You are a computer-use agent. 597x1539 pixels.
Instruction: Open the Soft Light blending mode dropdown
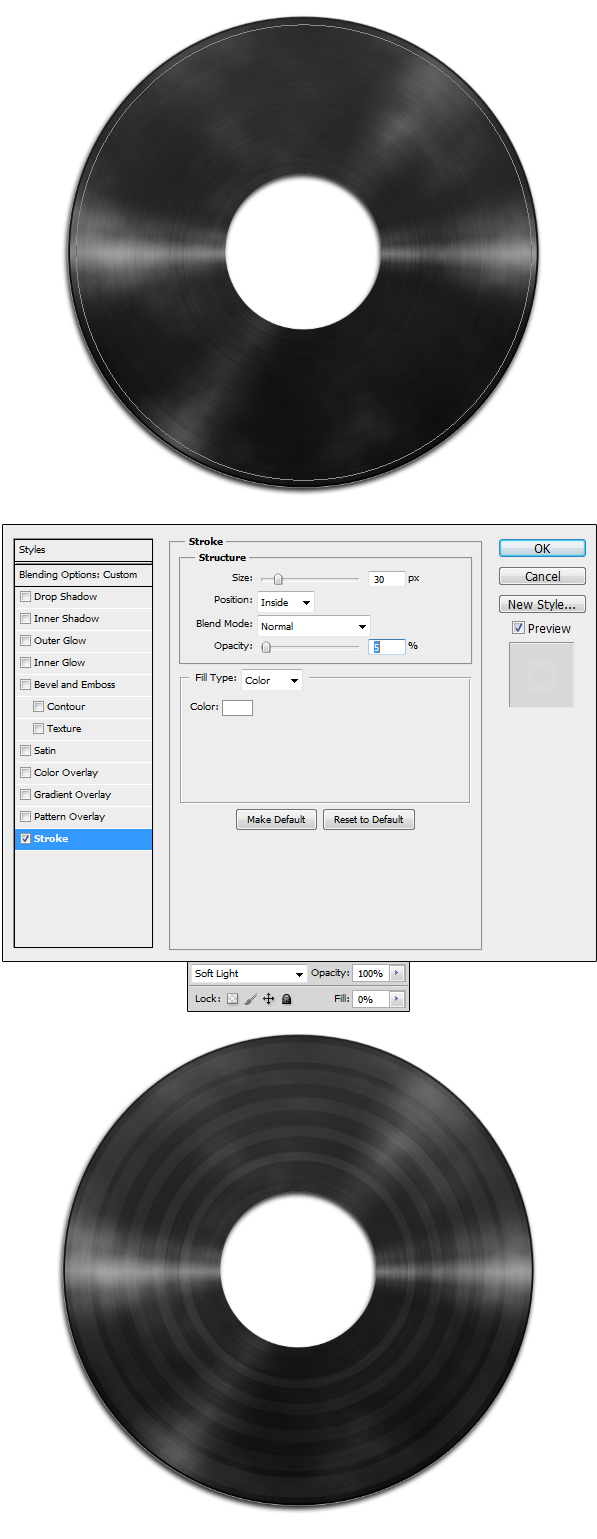pos(249,973)
